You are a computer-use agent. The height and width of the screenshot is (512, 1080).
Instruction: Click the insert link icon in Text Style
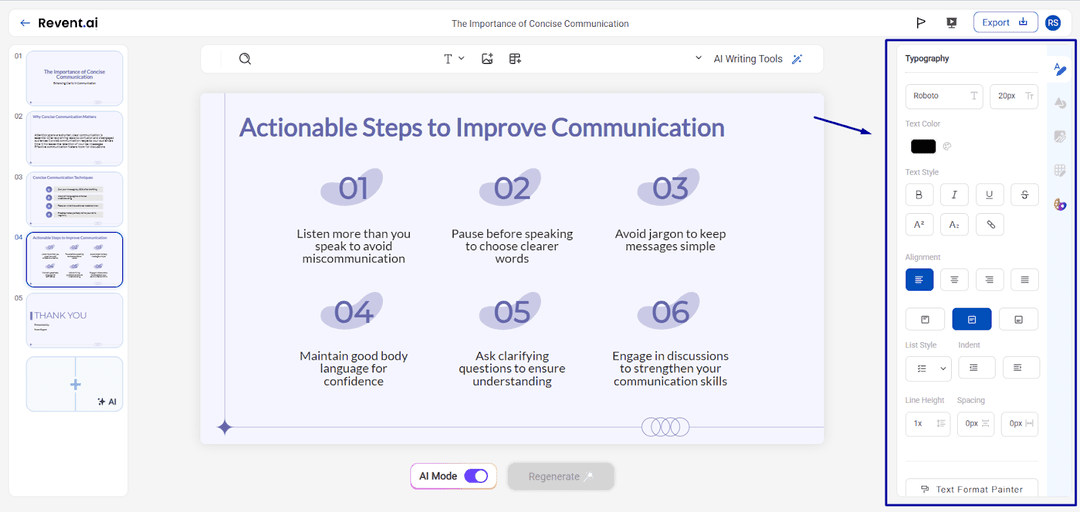pyautogui.click(x=989, y=225)
